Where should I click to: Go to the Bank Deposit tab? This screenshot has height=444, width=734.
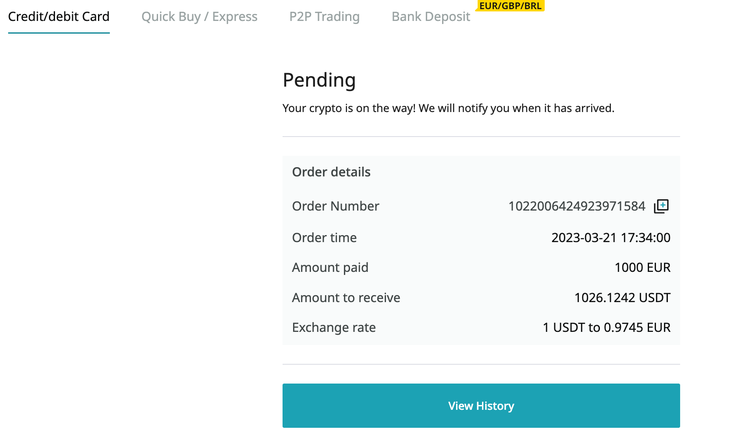pyautogui.click(x=431, y=17)
